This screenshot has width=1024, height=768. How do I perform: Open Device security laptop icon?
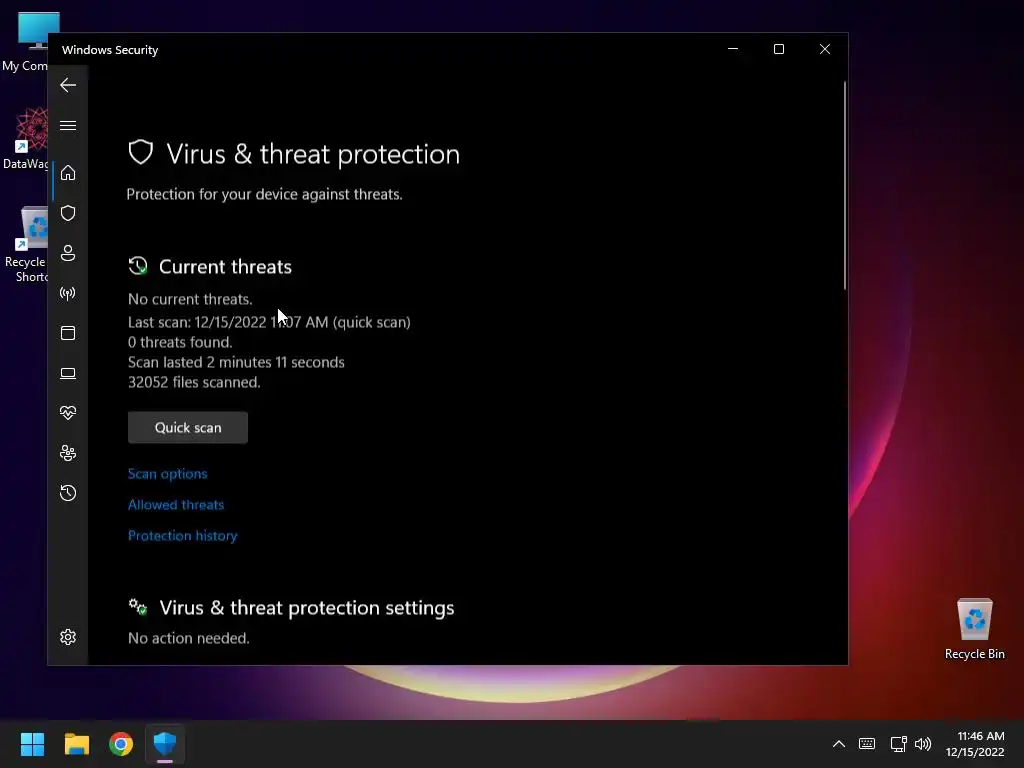68,374
